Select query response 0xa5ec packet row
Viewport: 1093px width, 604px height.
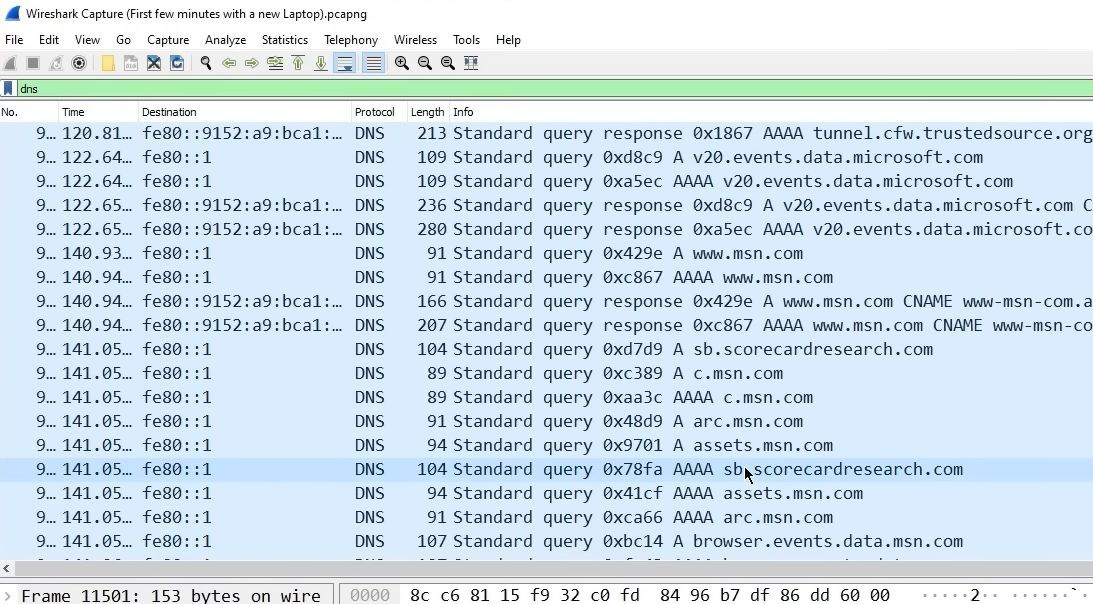546,229
